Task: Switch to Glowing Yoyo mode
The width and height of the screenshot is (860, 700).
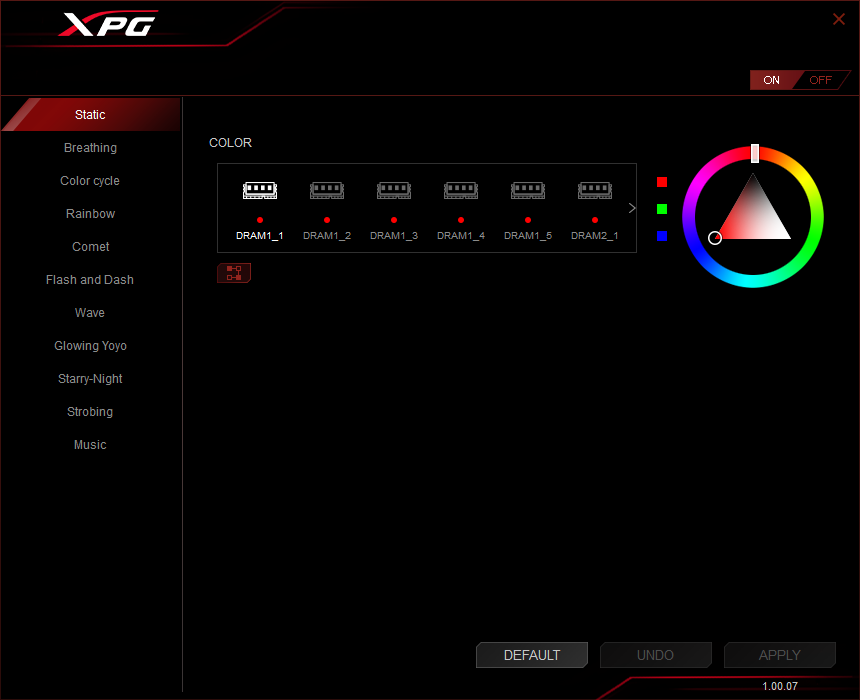Action: pos(90,346)
